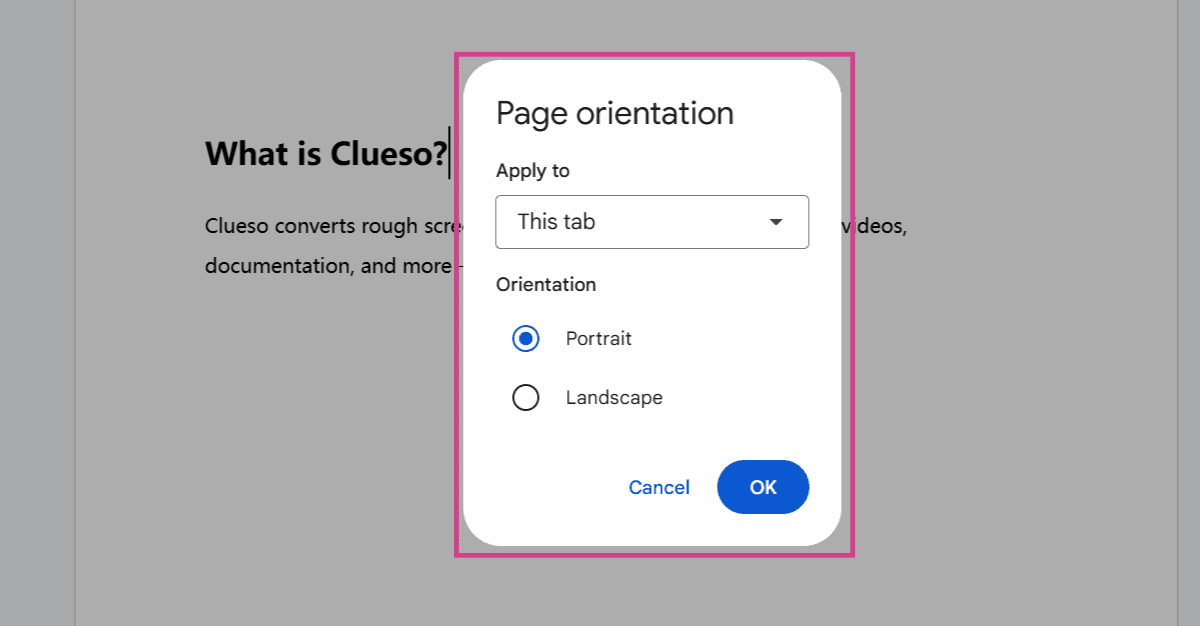Click the gray margin right of page

coord(1189,313)
